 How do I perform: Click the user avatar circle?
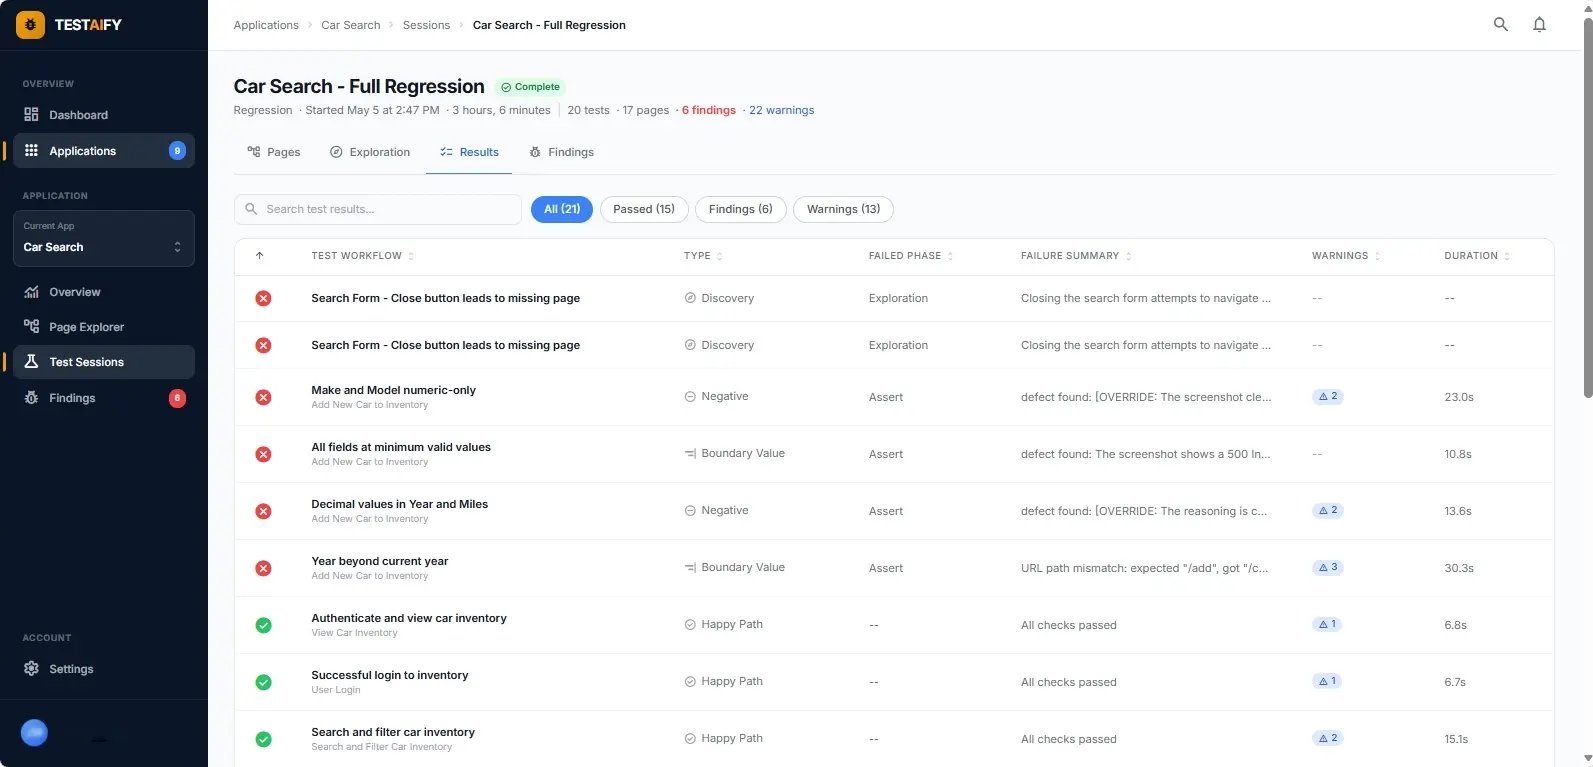[x=34, y=733]
